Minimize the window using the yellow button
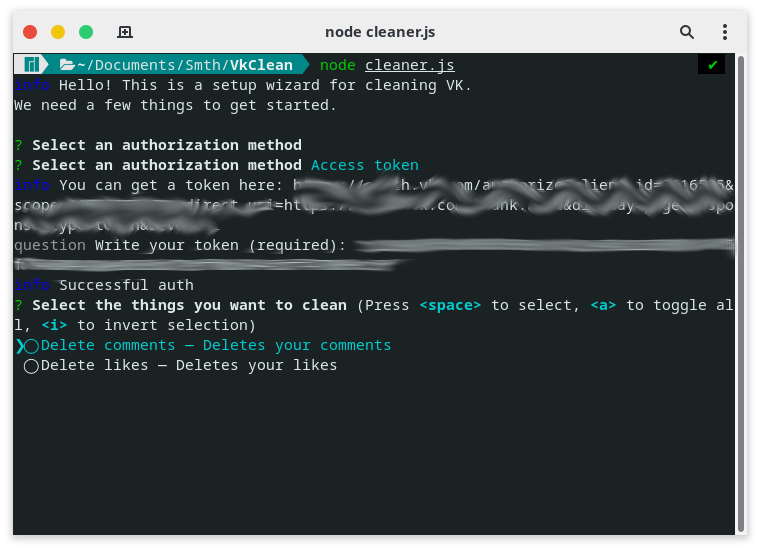This screenshot has height=550, width=760. tap(58, 32)
